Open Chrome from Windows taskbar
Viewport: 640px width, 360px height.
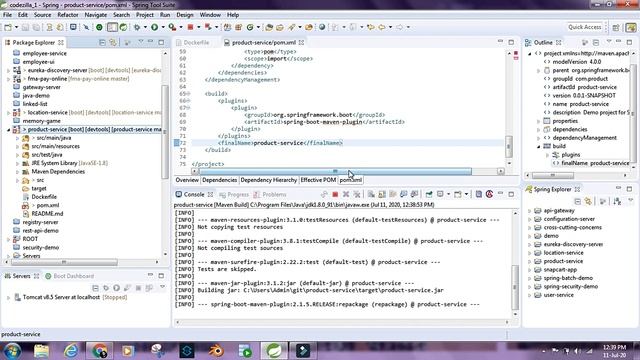click(x=99, y=351)
